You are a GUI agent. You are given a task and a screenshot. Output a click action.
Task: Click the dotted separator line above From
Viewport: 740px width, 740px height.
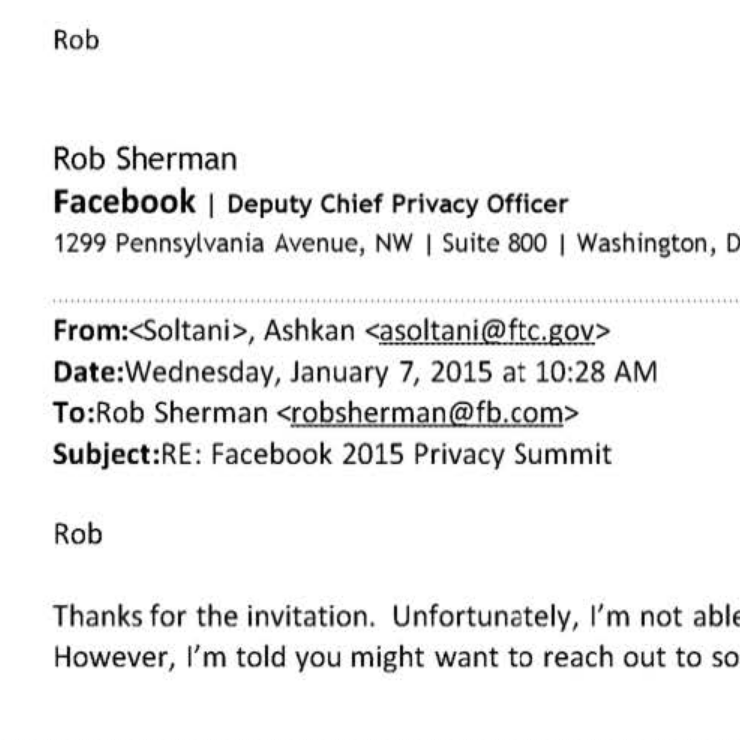point(396,300)
